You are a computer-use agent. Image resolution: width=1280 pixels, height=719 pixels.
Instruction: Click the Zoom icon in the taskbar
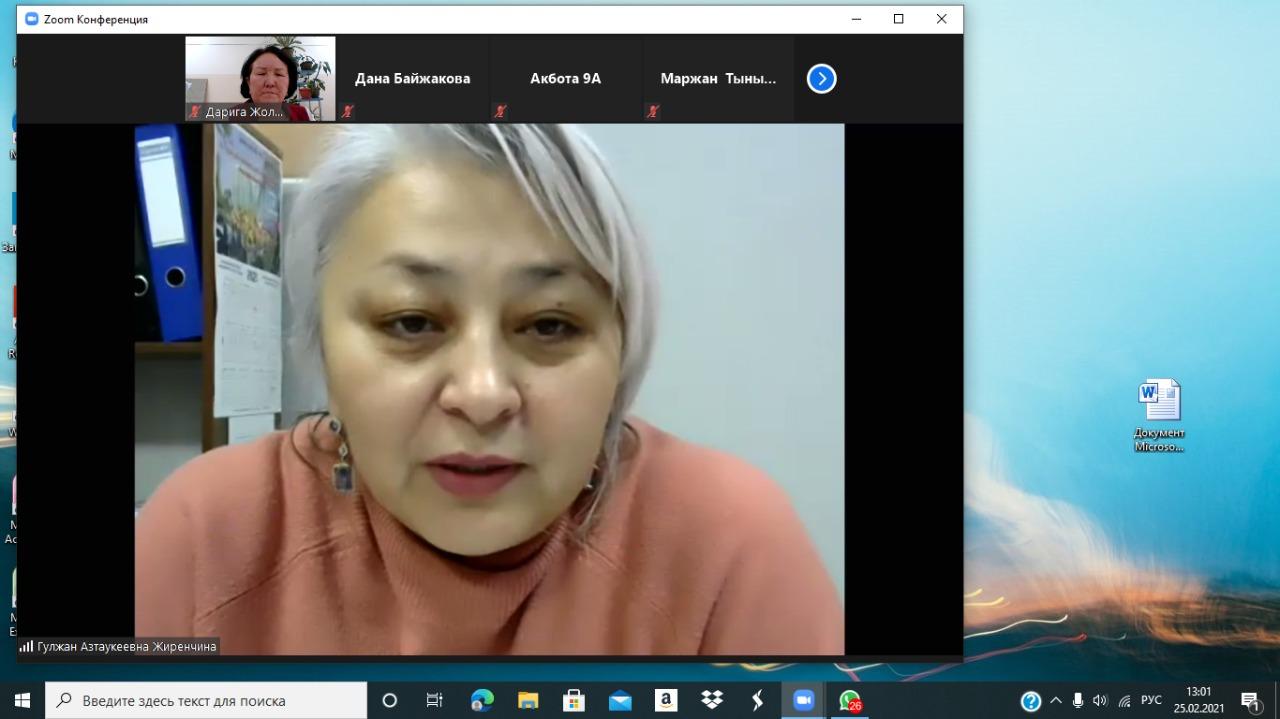pos(803,700)
